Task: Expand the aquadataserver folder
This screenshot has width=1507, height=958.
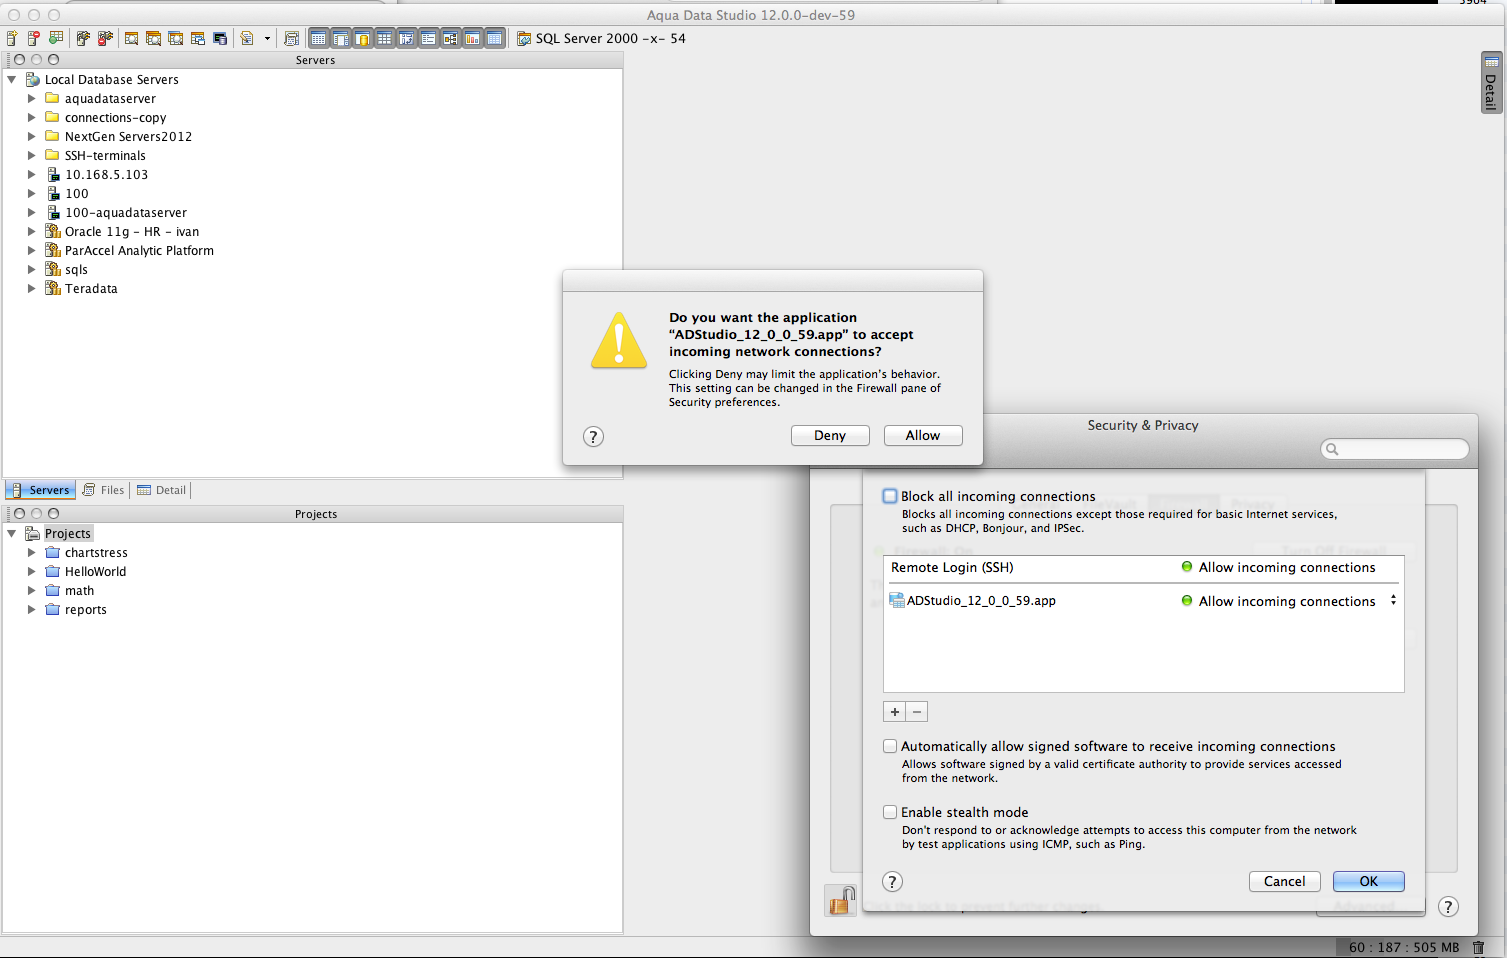Action: tap(31, 98)
